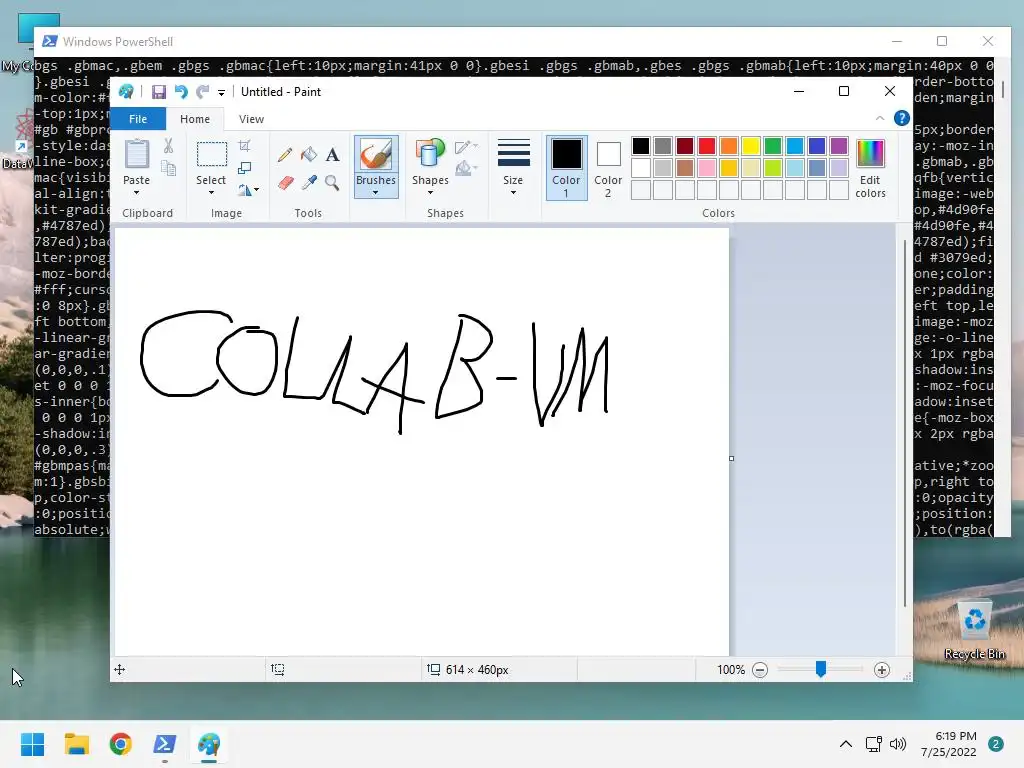Switch to the View ribbon tab
This screenshot has width=1024, height=768.
(251, 119)
